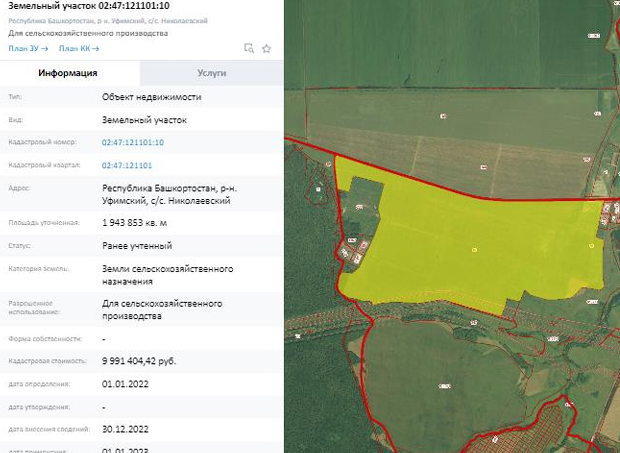The width and height of the screenshot is (620, 453).
Task: Open the Информация tab
Action: (x=68, y=73)
